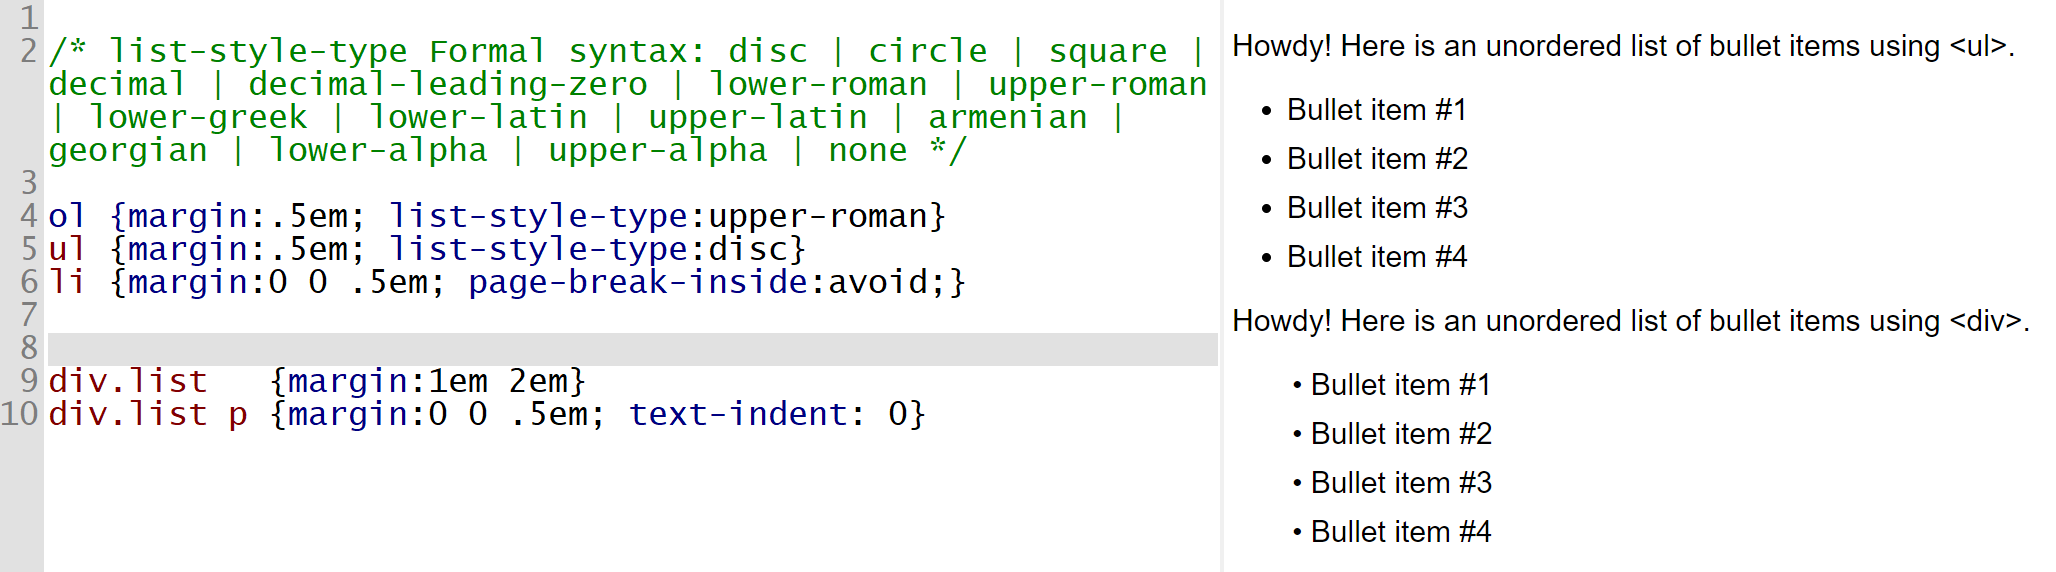Click line number 4 in the gutter
The width and height of the screenshot is (2056, 572).
point(29,216)
